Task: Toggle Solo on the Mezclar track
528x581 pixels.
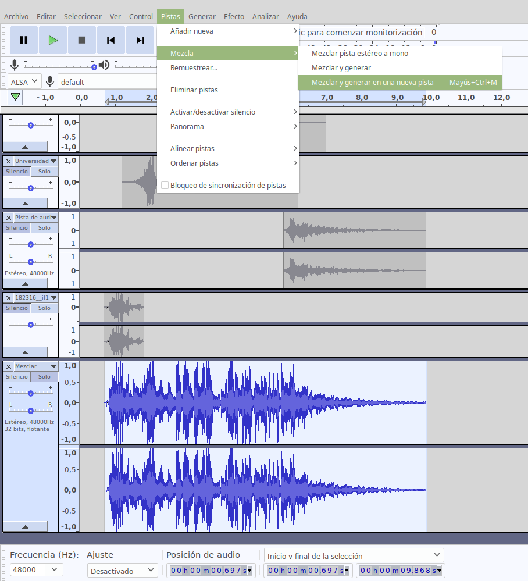Action: pyautogui.click(x=44, y=377)
